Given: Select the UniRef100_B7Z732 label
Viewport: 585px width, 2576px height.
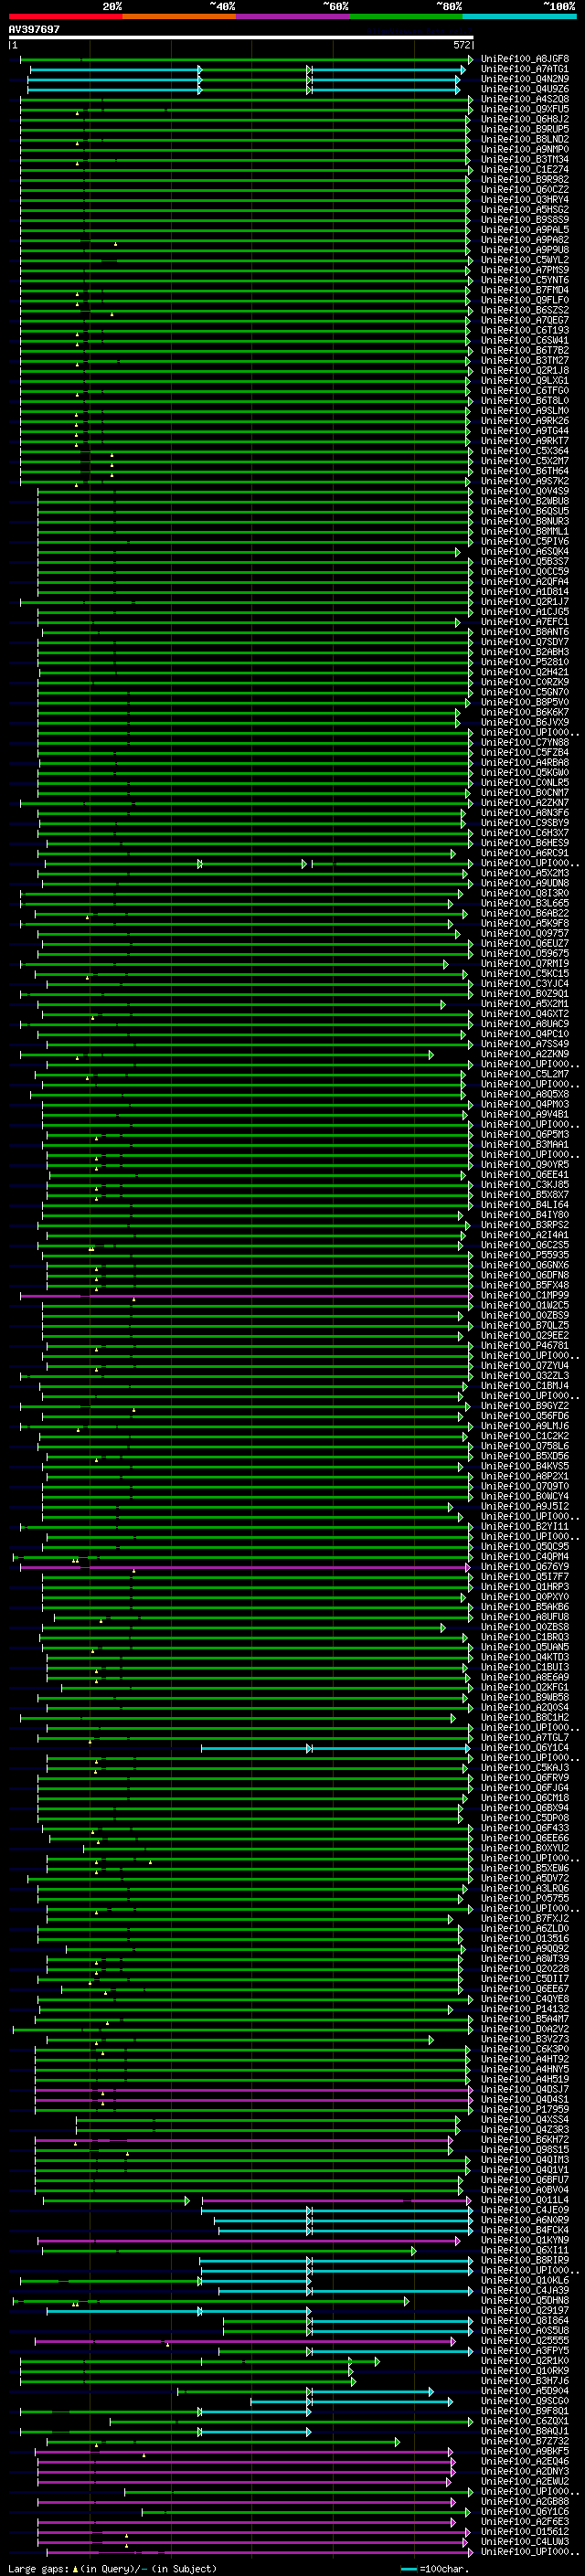Looking at the screenshot, I should [x=525, y=2441].
